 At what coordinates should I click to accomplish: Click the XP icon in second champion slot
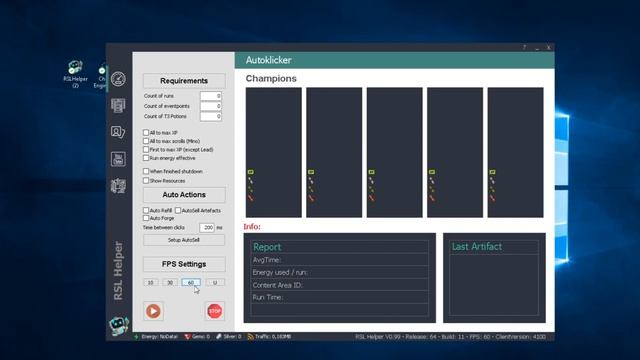tap(311, 172)
